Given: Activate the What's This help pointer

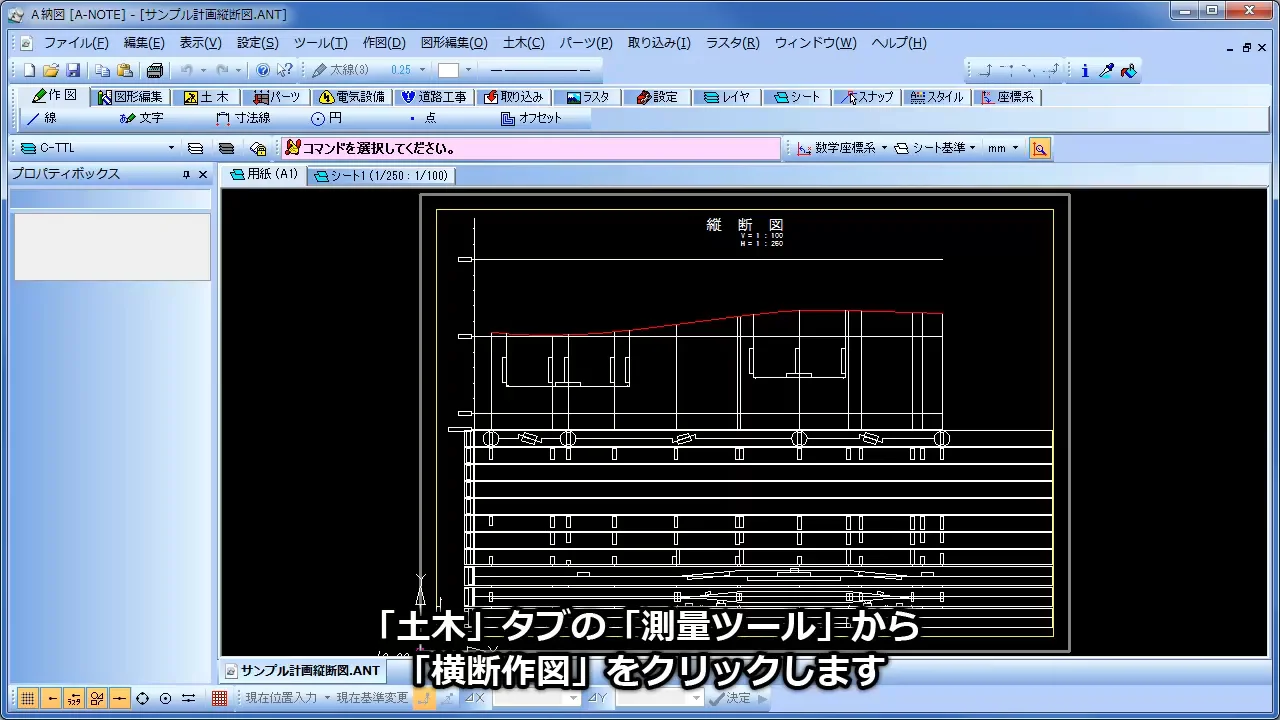Looking at the screenshot, I should click(285, 70).
